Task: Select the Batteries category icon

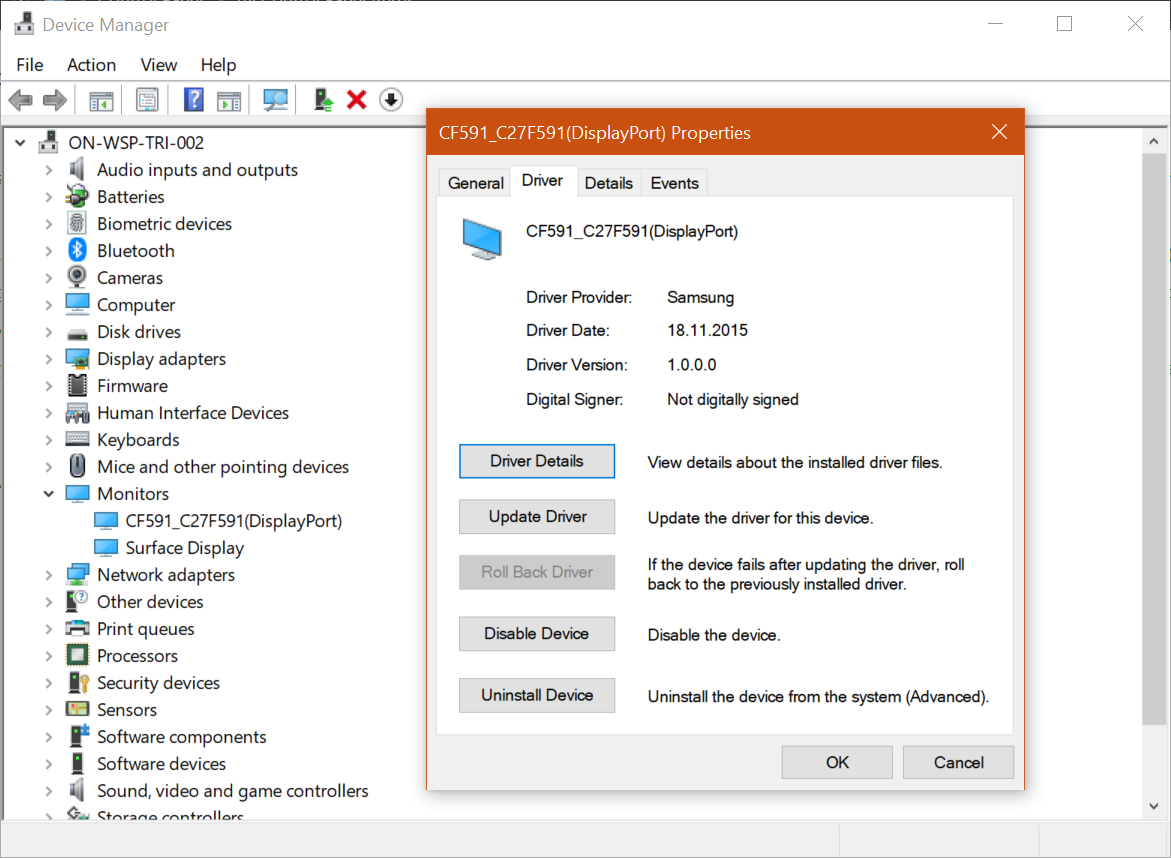Action: point(77,196)
